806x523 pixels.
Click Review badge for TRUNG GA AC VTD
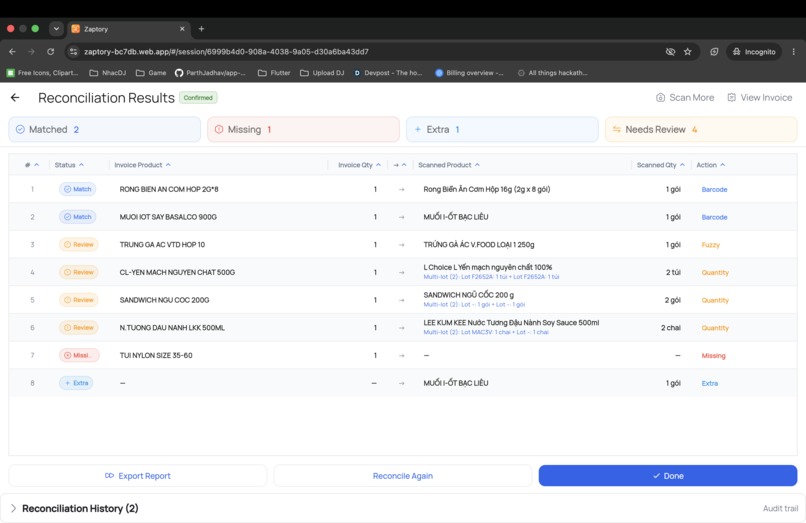pyautogui.click(x=79, y=245)
